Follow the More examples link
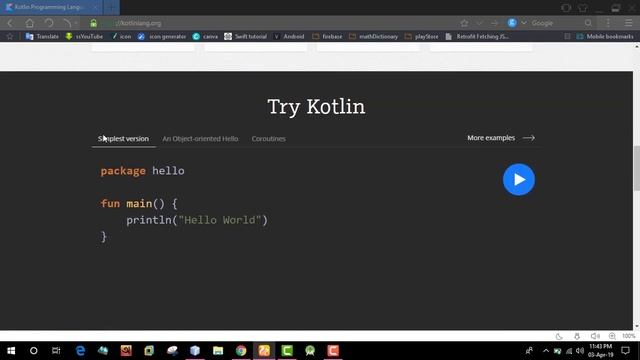640x360 pixels. (x=501, y=138)
